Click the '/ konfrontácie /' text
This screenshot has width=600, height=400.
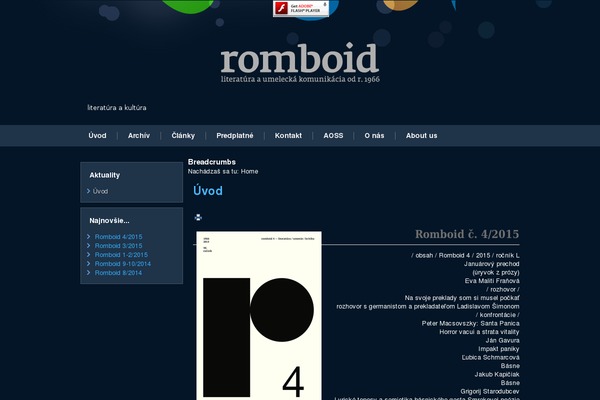coord(498,315)
